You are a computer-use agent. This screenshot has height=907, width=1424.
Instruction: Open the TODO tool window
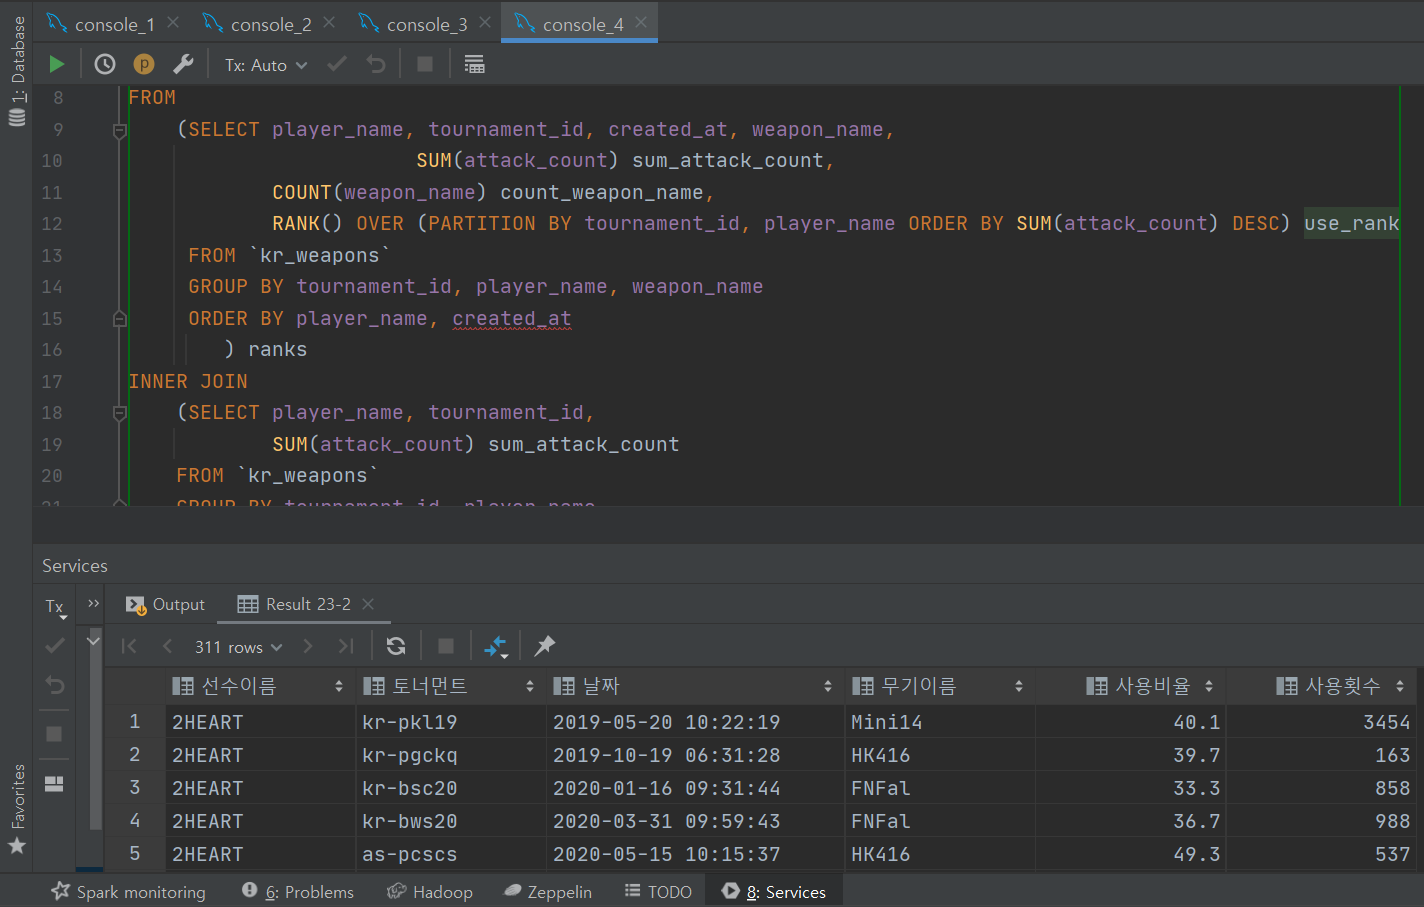pyautogui.click(x=658, y=892)
